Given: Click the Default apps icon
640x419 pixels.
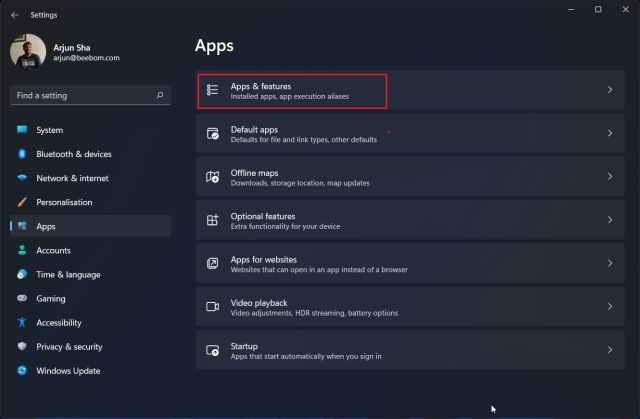Looking at the screenshot, I should coord(212,133).
